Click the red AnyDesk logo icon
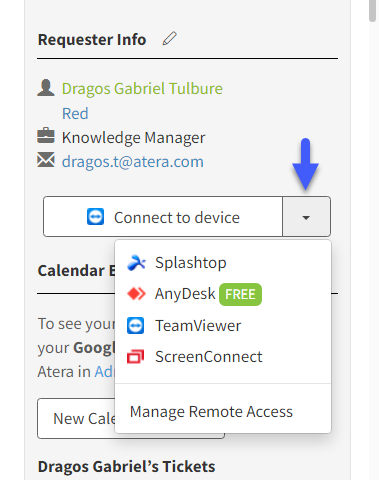The image size is (379, 480). [x=136, y=294]
